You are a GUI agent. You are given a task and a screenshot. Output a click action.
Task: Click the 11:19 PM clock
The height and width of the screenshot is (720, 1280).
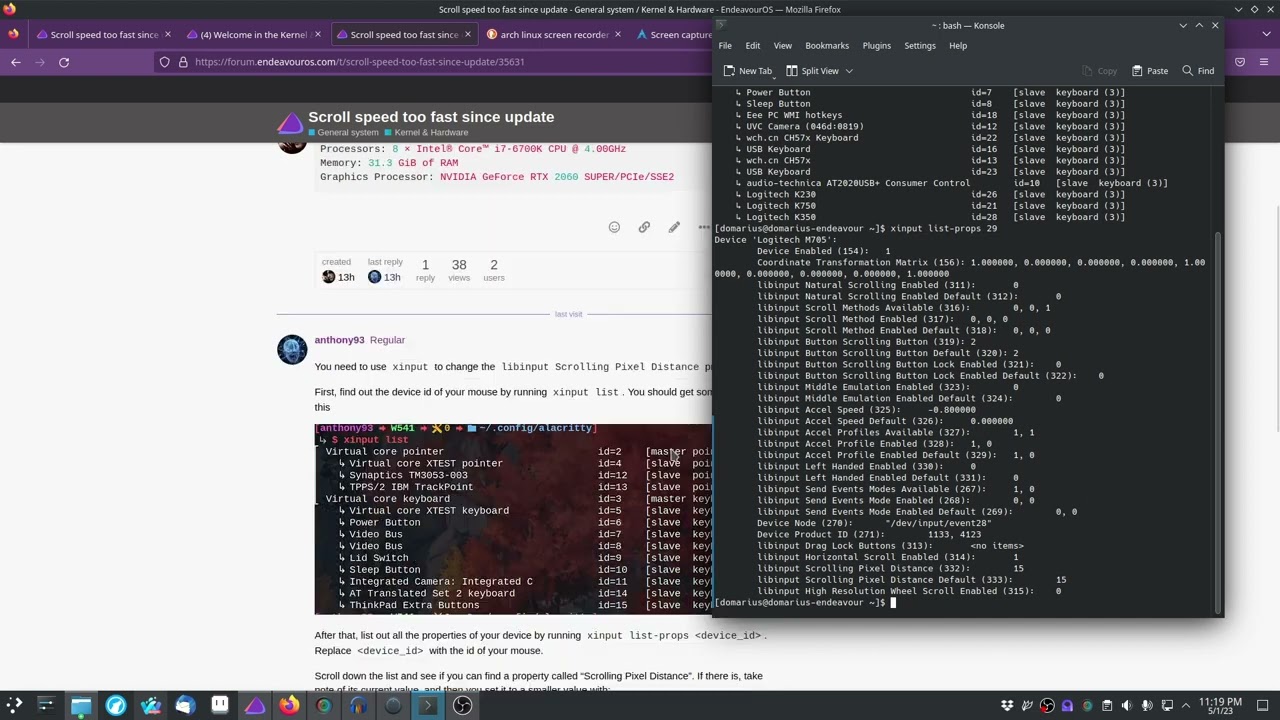(1220, 706)
